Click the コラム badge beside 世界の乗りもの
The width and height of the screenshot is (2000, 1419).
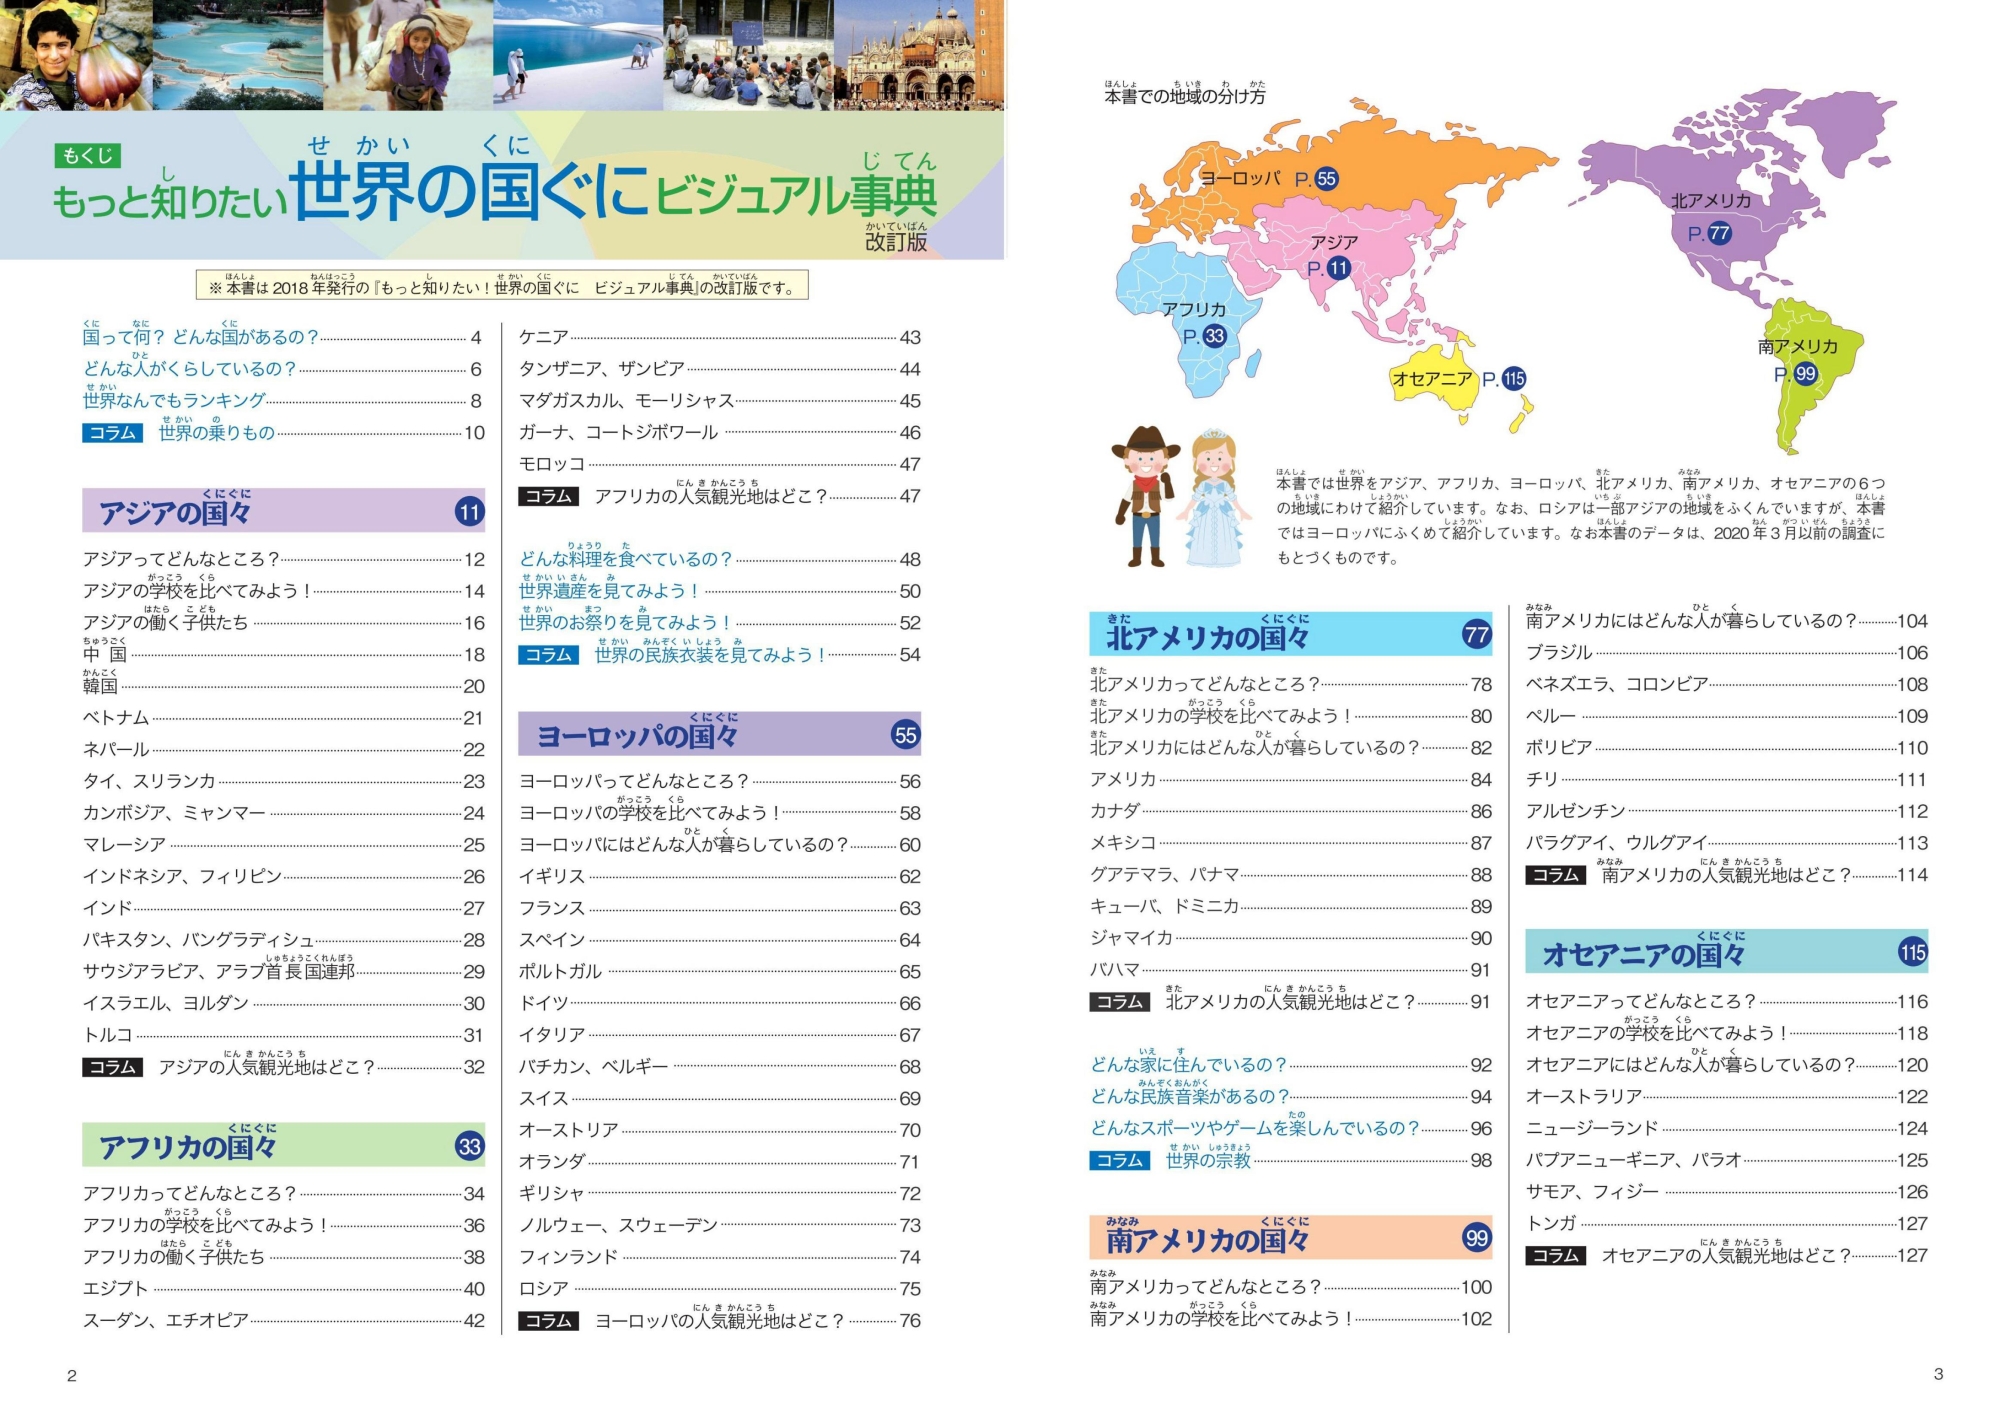tap(112, 432)
